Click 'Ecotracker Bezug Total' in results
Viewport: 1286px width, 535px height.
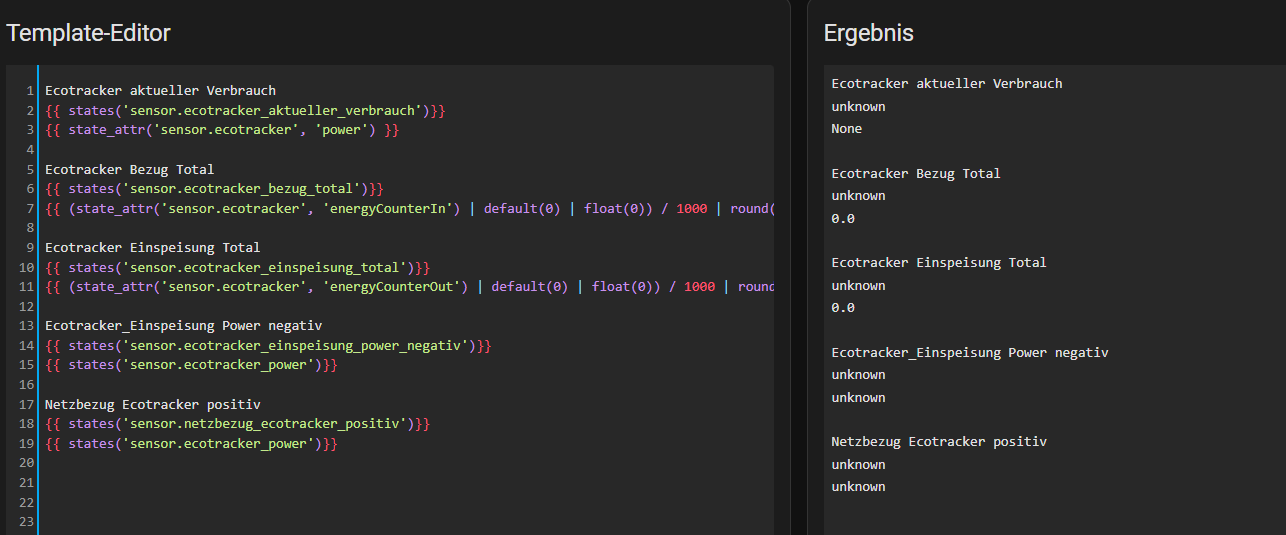tap(916, 173)
